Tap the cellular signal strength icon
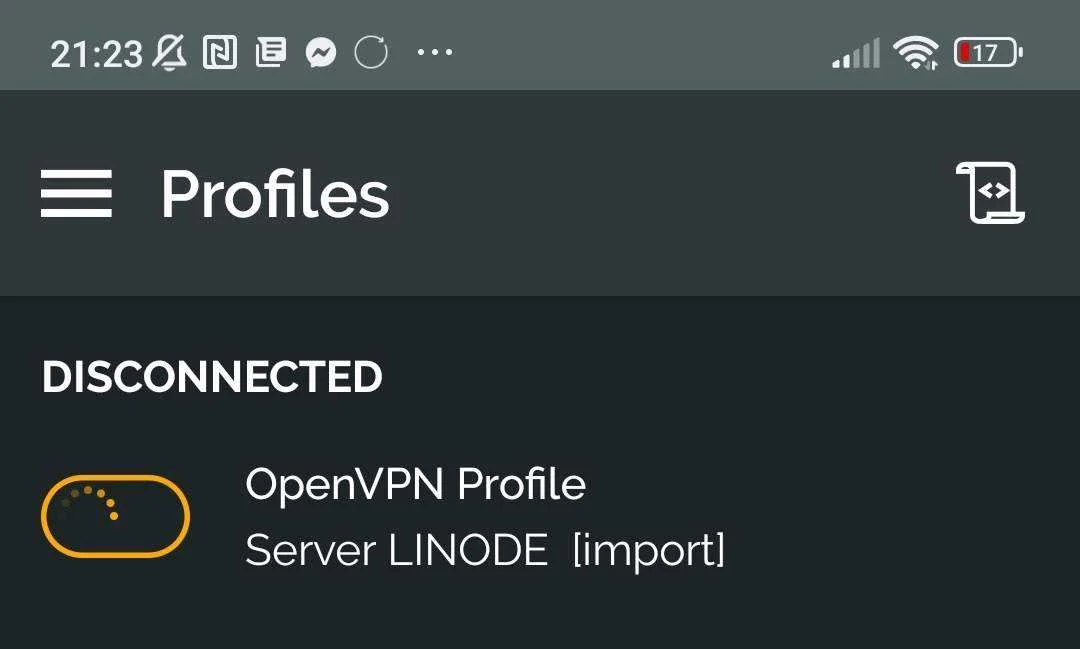1080x649 pixels. click(x=856, y=53)
